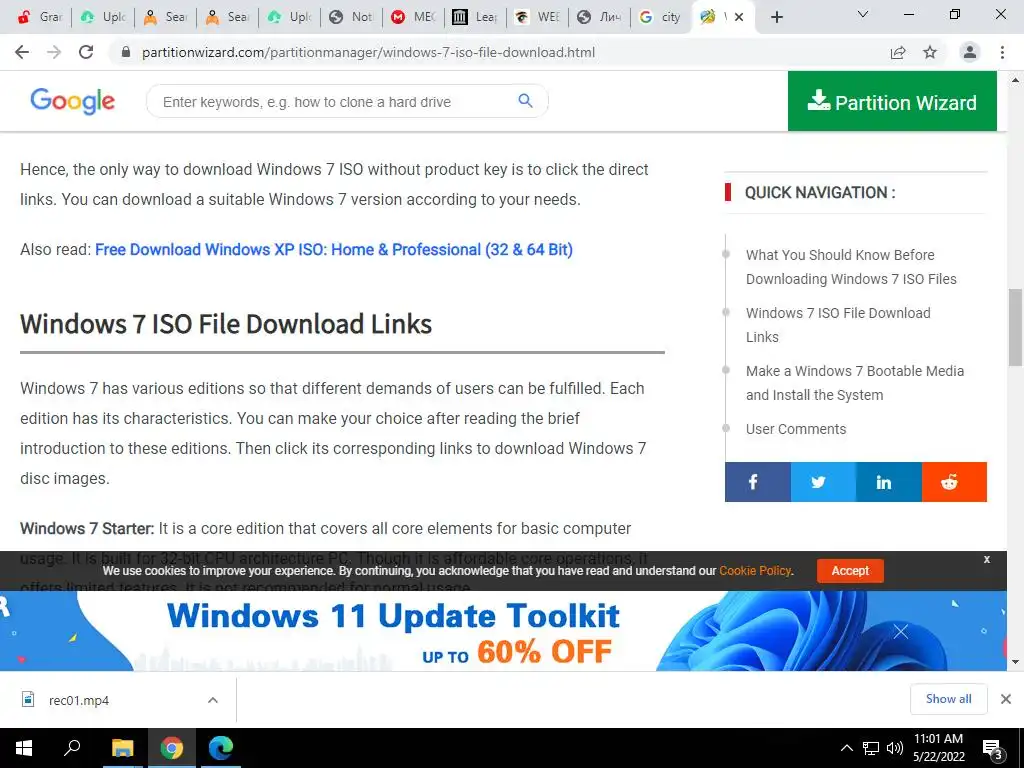Open the Windows Start menu
1024x768 pixels.
click(x=24, y=748)
